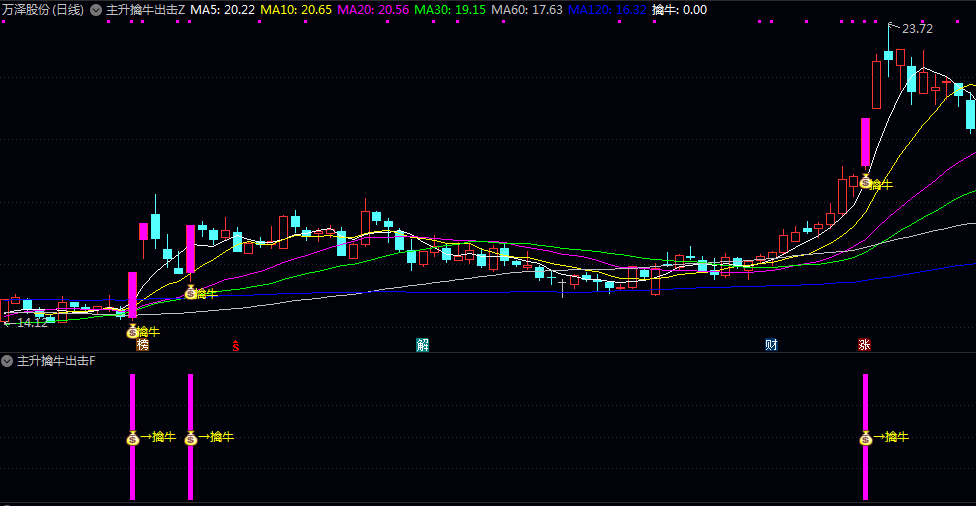Click the rightmost 擒牛 money bag on the main chart
Image resolution: width=976 pixels, height=506 pixels.
coord(865,183)
